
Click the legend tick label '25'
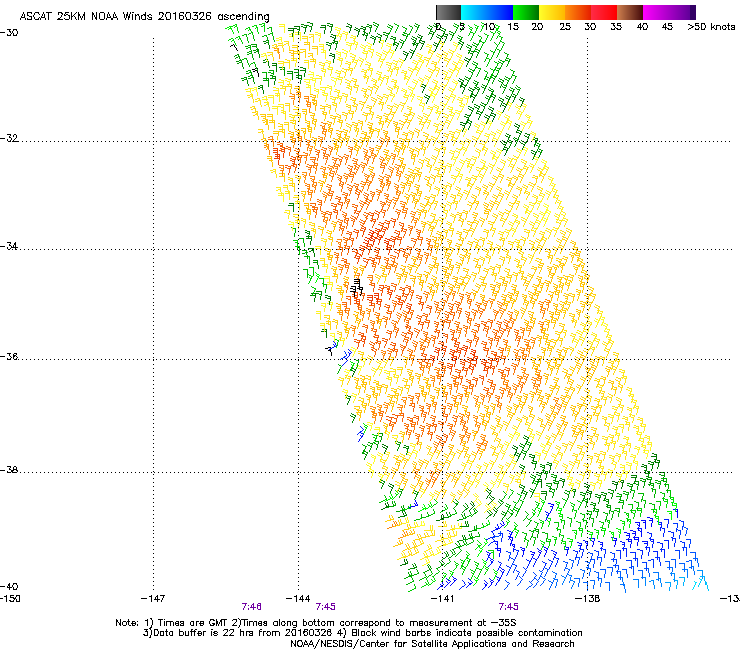565,26
